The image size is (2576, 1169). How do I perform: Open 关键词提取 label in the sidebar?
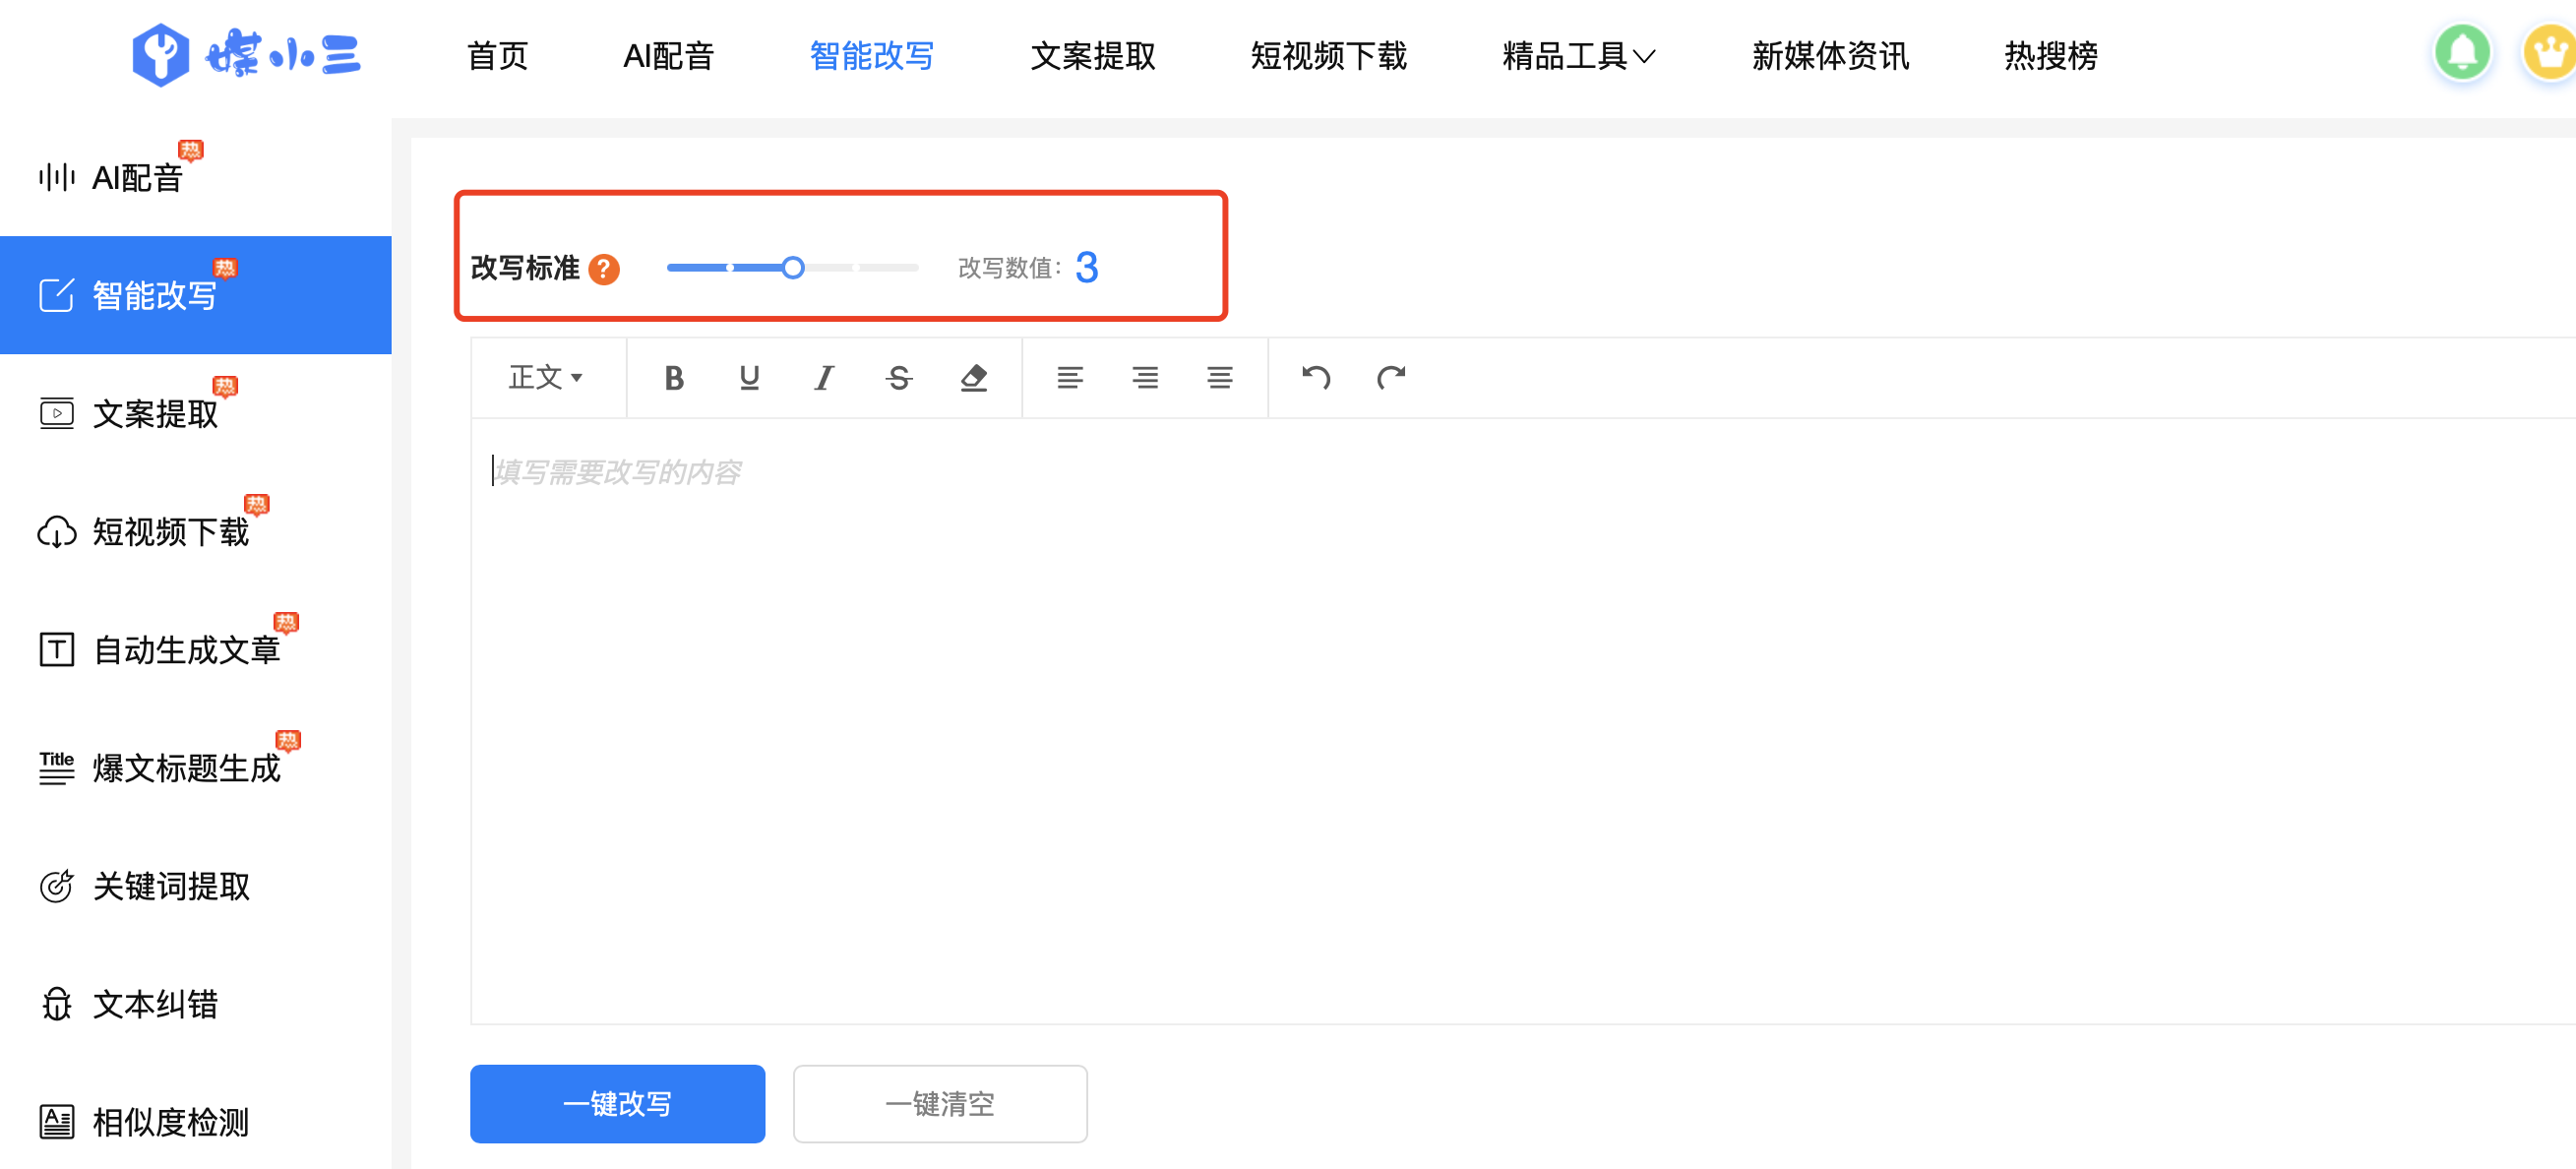(171, 885)
